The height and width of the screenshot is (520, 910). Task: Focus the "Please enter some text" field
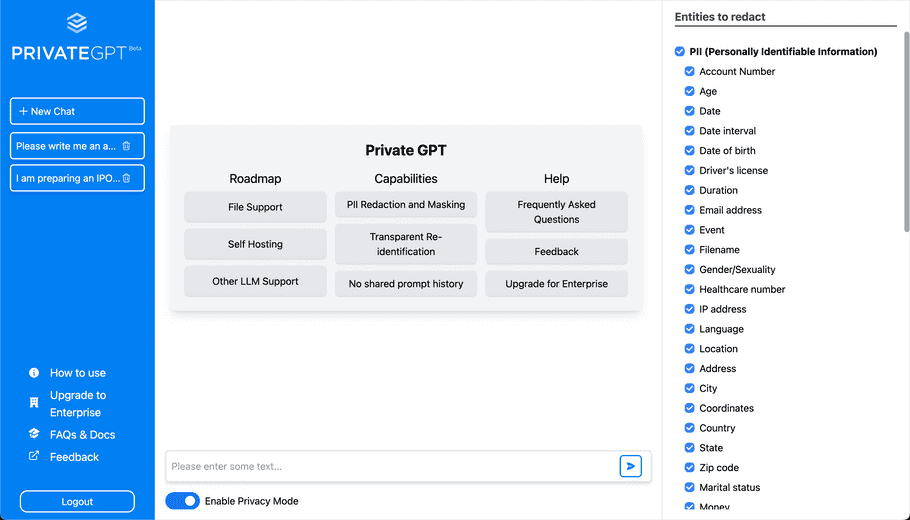tap(392, 466)
